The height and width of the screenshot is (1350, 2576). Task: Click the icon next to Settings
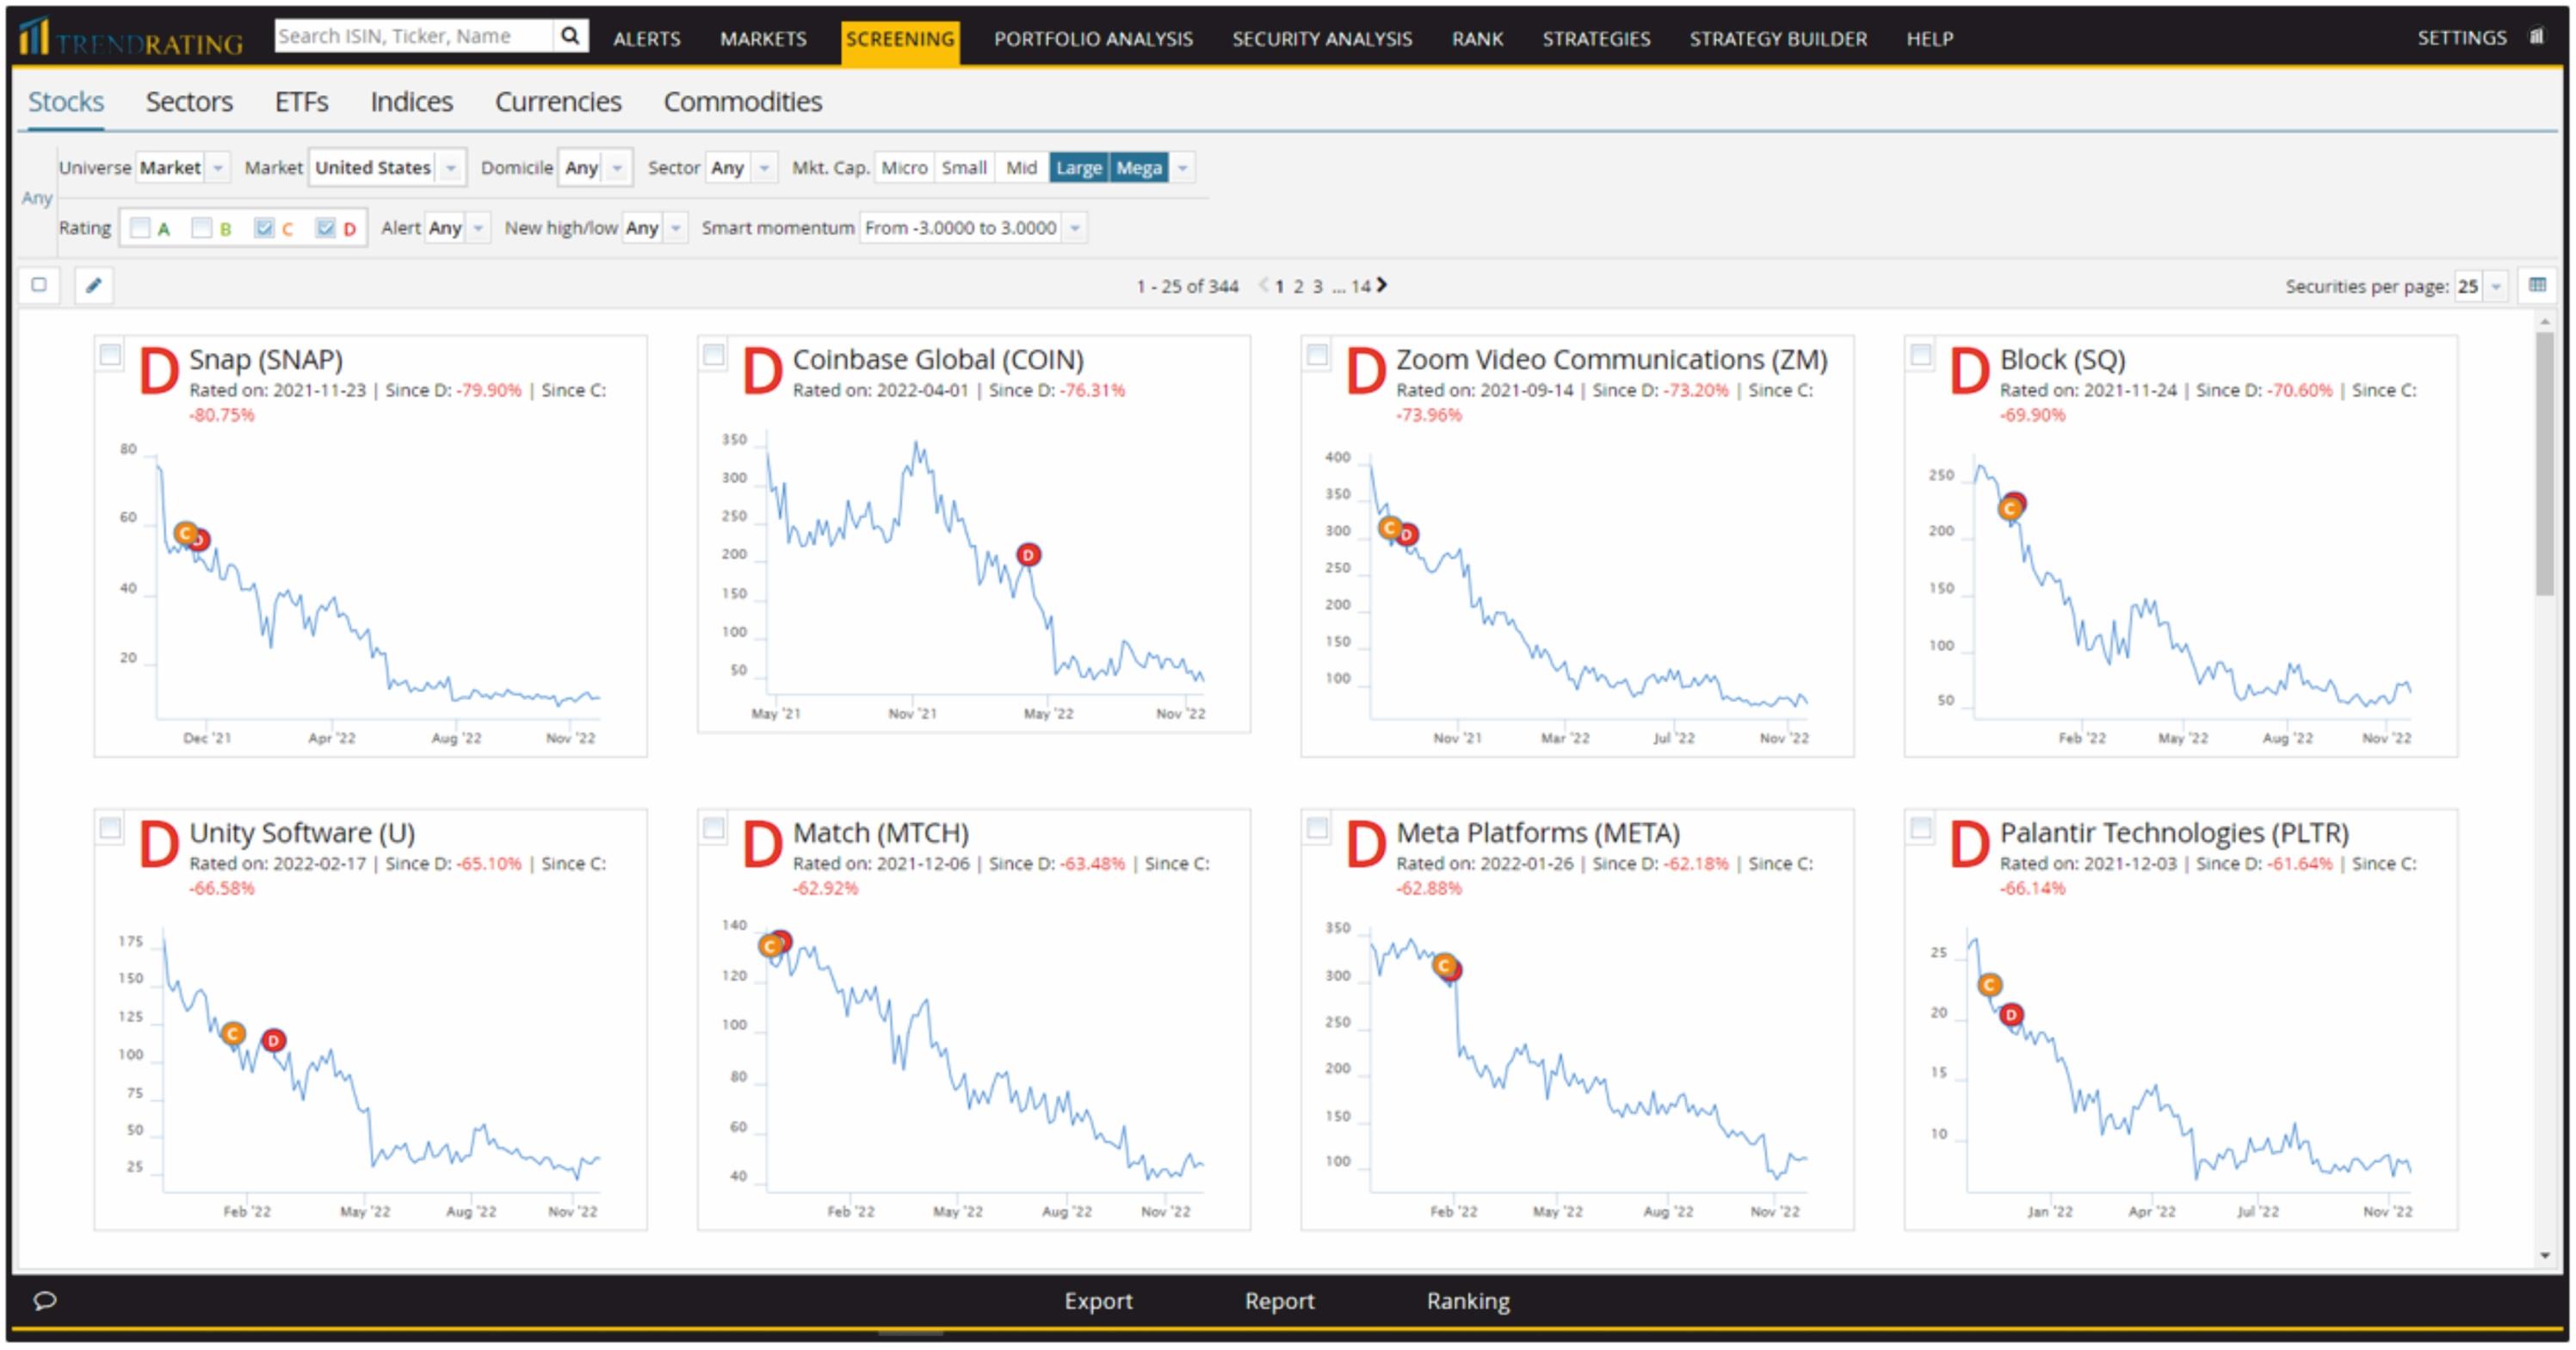coord(2537,37)
